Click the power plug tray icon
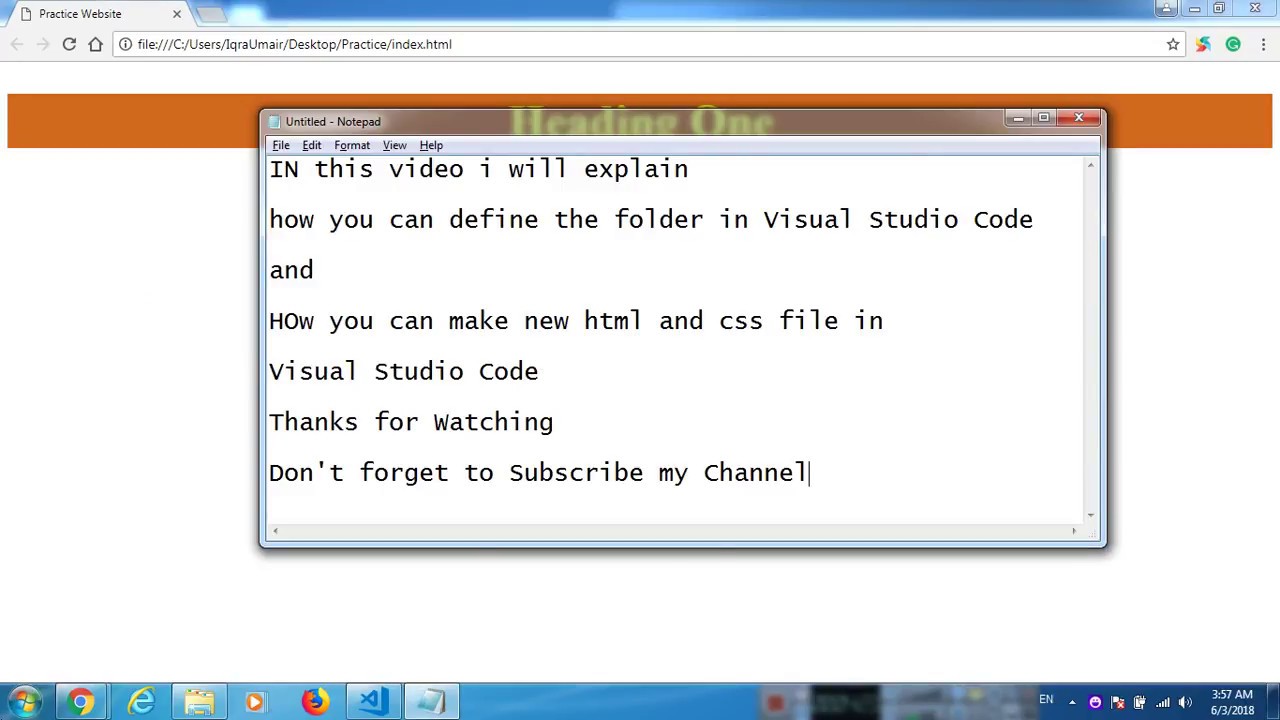 (x=1140, y=703)
